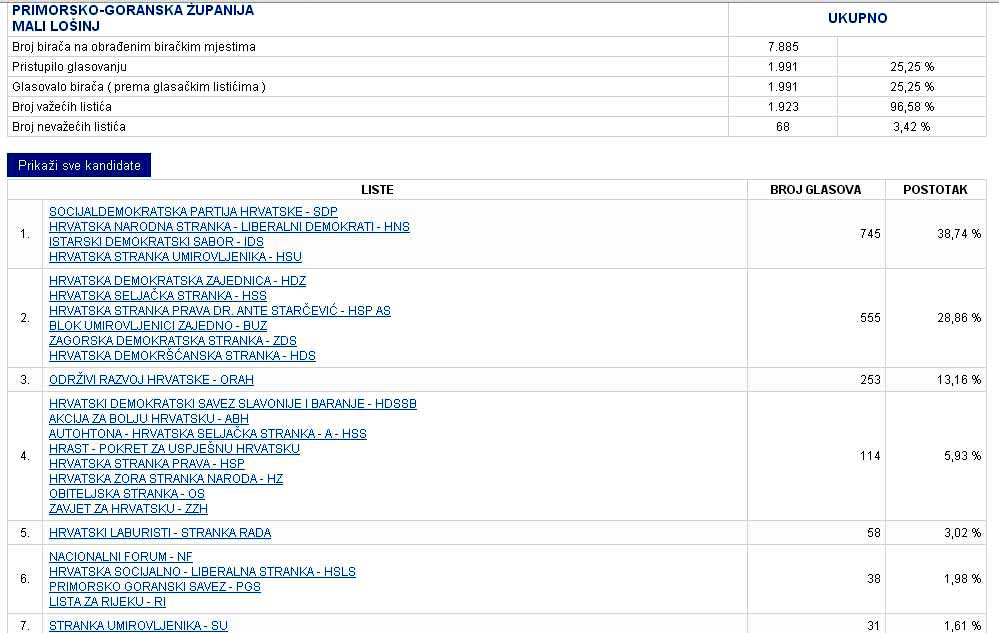This screenshot has width=999, height=633.
Task: Select the Pristupilo glasovanju label
Action: point(69,67)
